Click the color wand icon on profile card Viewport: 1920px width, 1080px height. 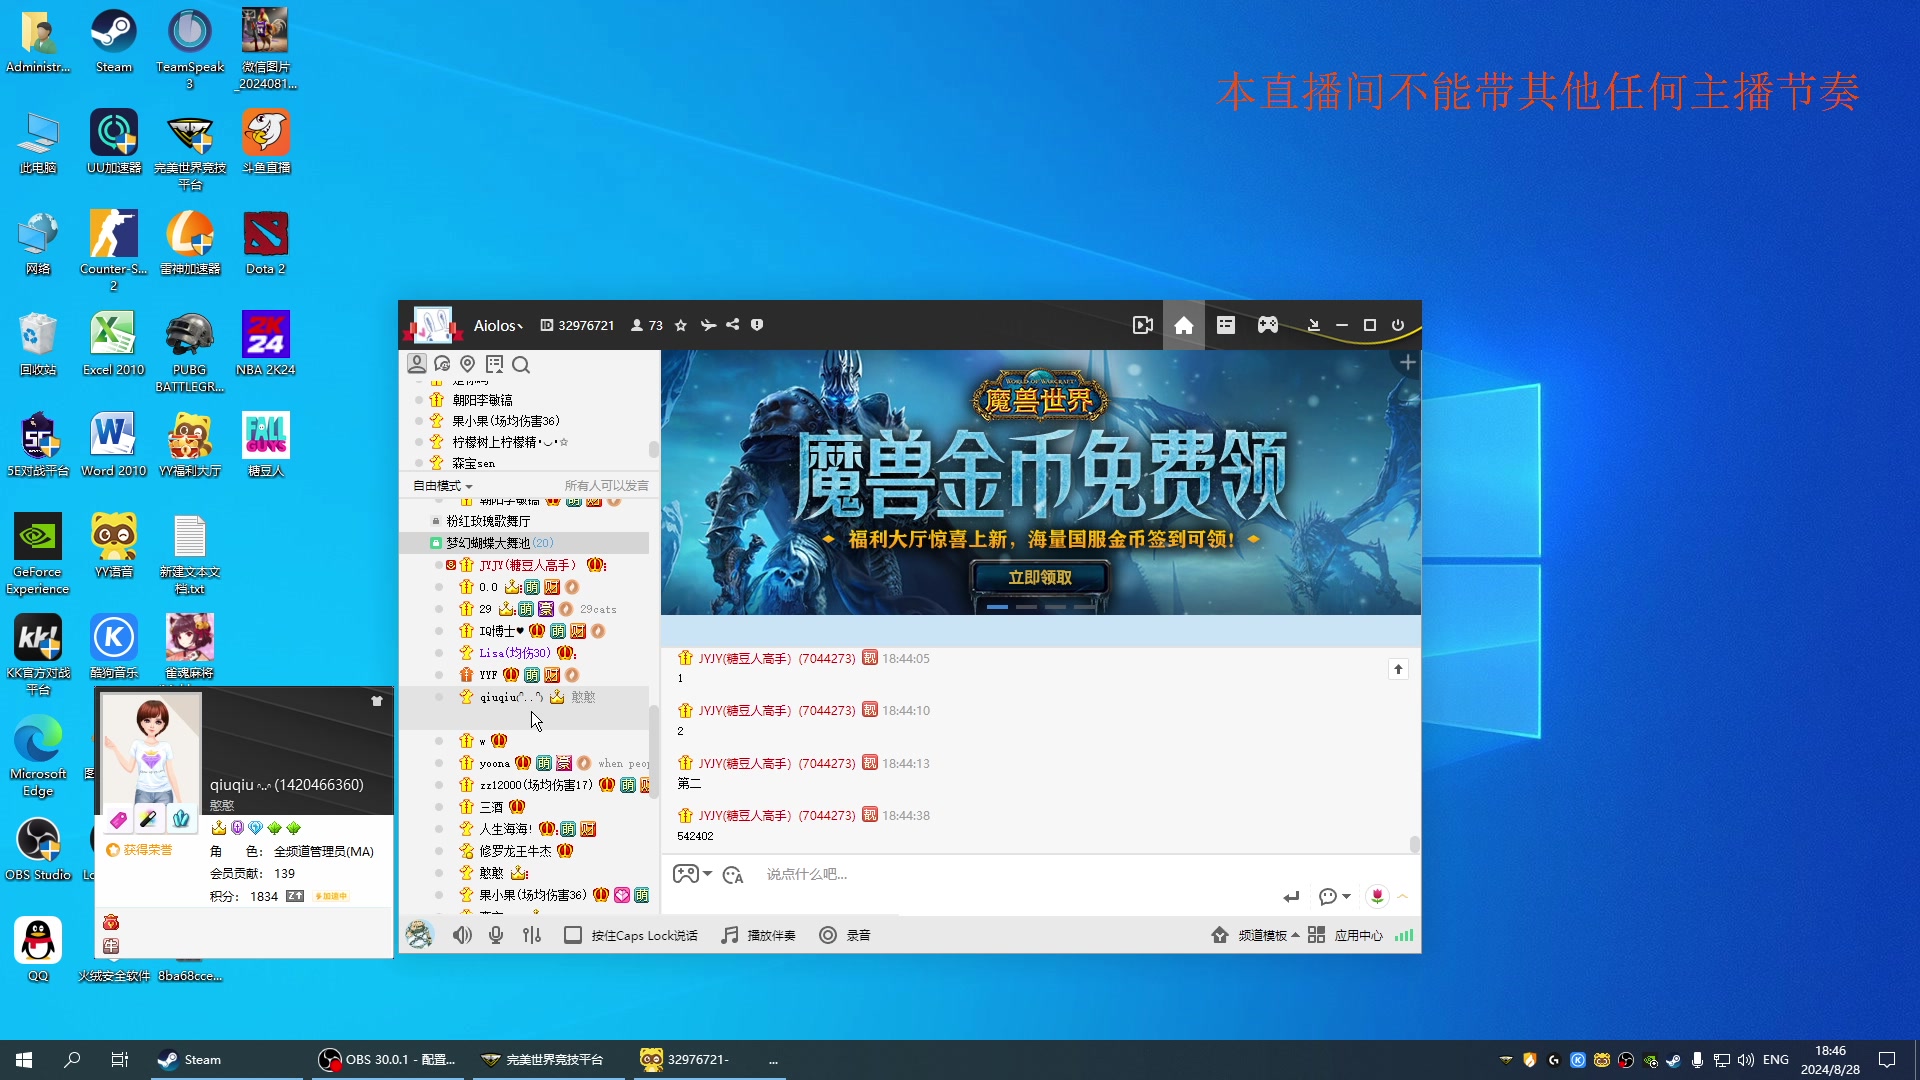coord(148,820)
